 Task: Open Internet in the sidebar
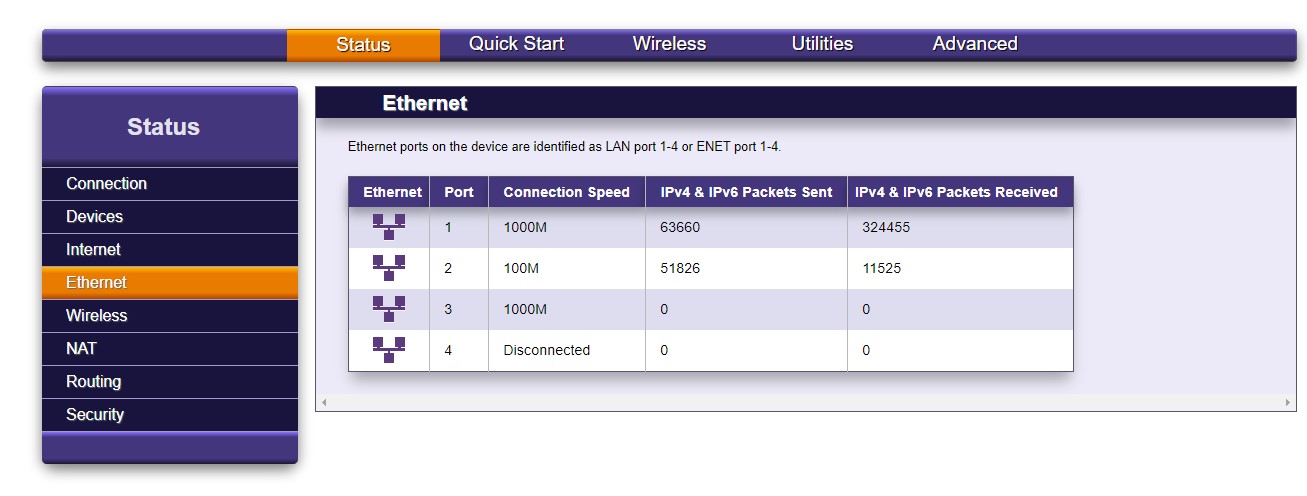(93, 250)
